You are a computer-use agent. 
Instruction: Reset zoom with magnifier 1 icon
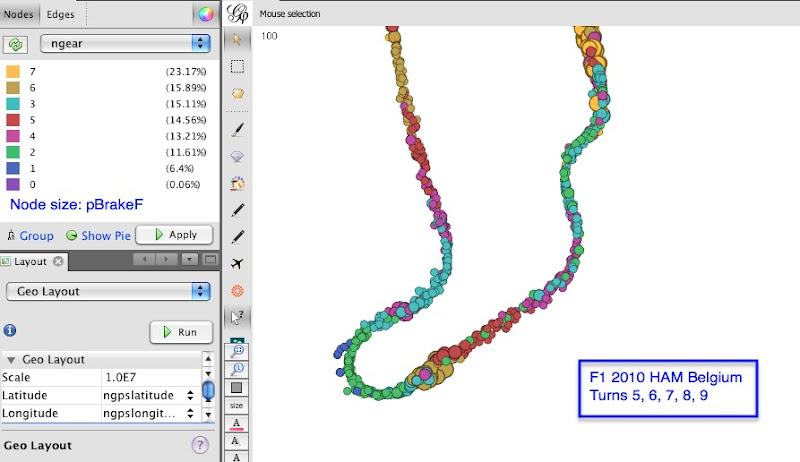237,369
